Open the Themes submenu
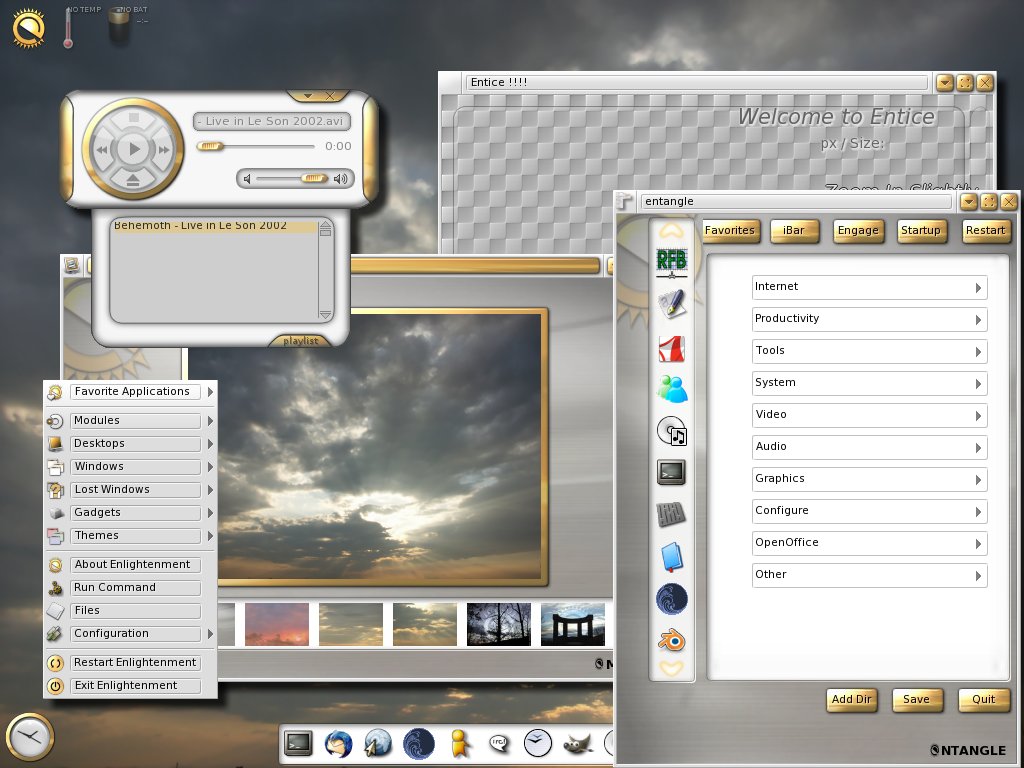The width and height of the screenshot is (1024, 768). tap(135, 536)
